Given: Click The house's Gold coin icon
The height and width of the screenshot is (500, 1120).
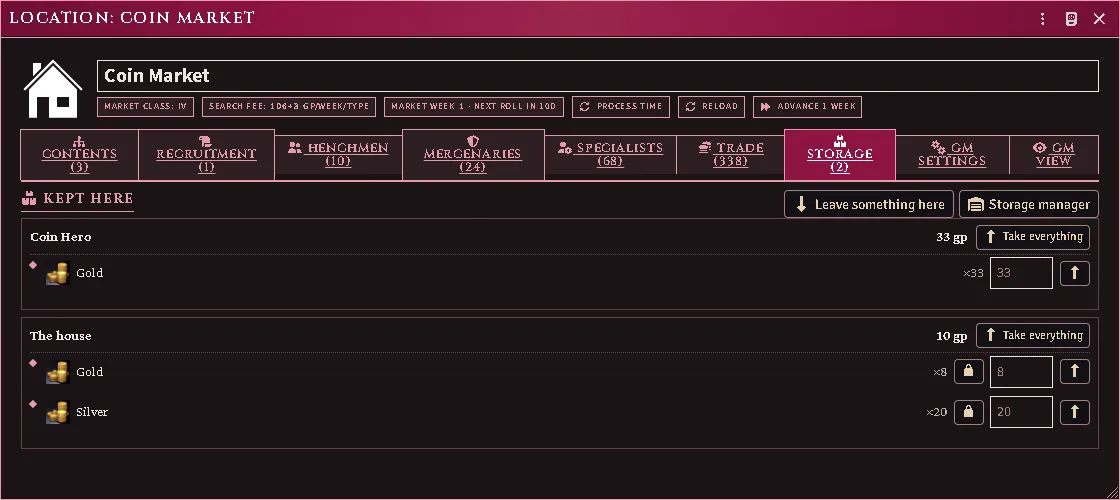Looking at the screenshot, I should (58, 372).
